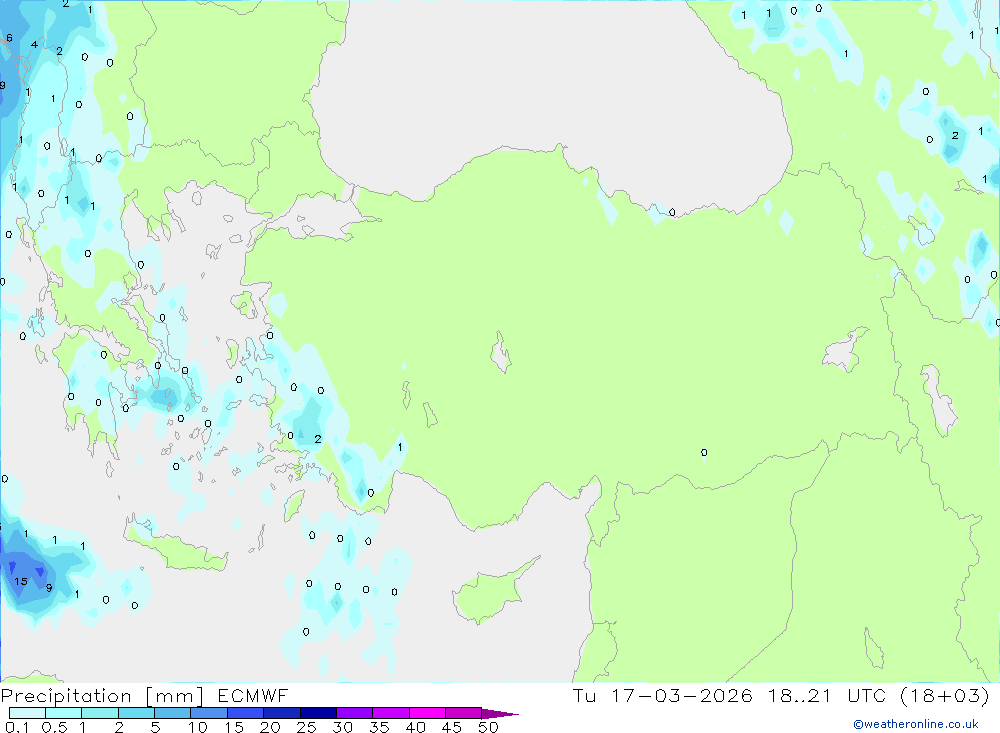Screen dimensions: 1000x733
Task: Select the 50 mm legend arrow tip
Action: 500,714
